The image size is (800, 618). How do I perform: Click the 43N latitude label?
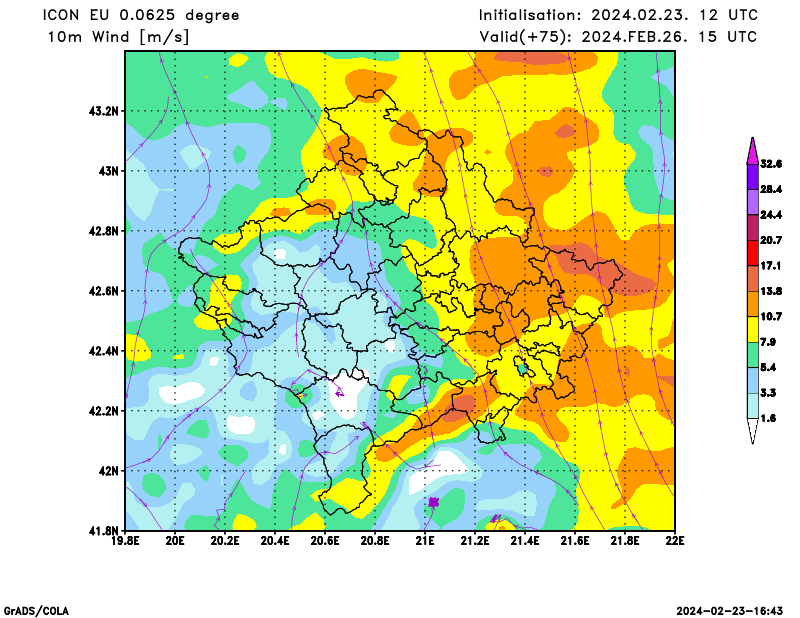(108, 170)
